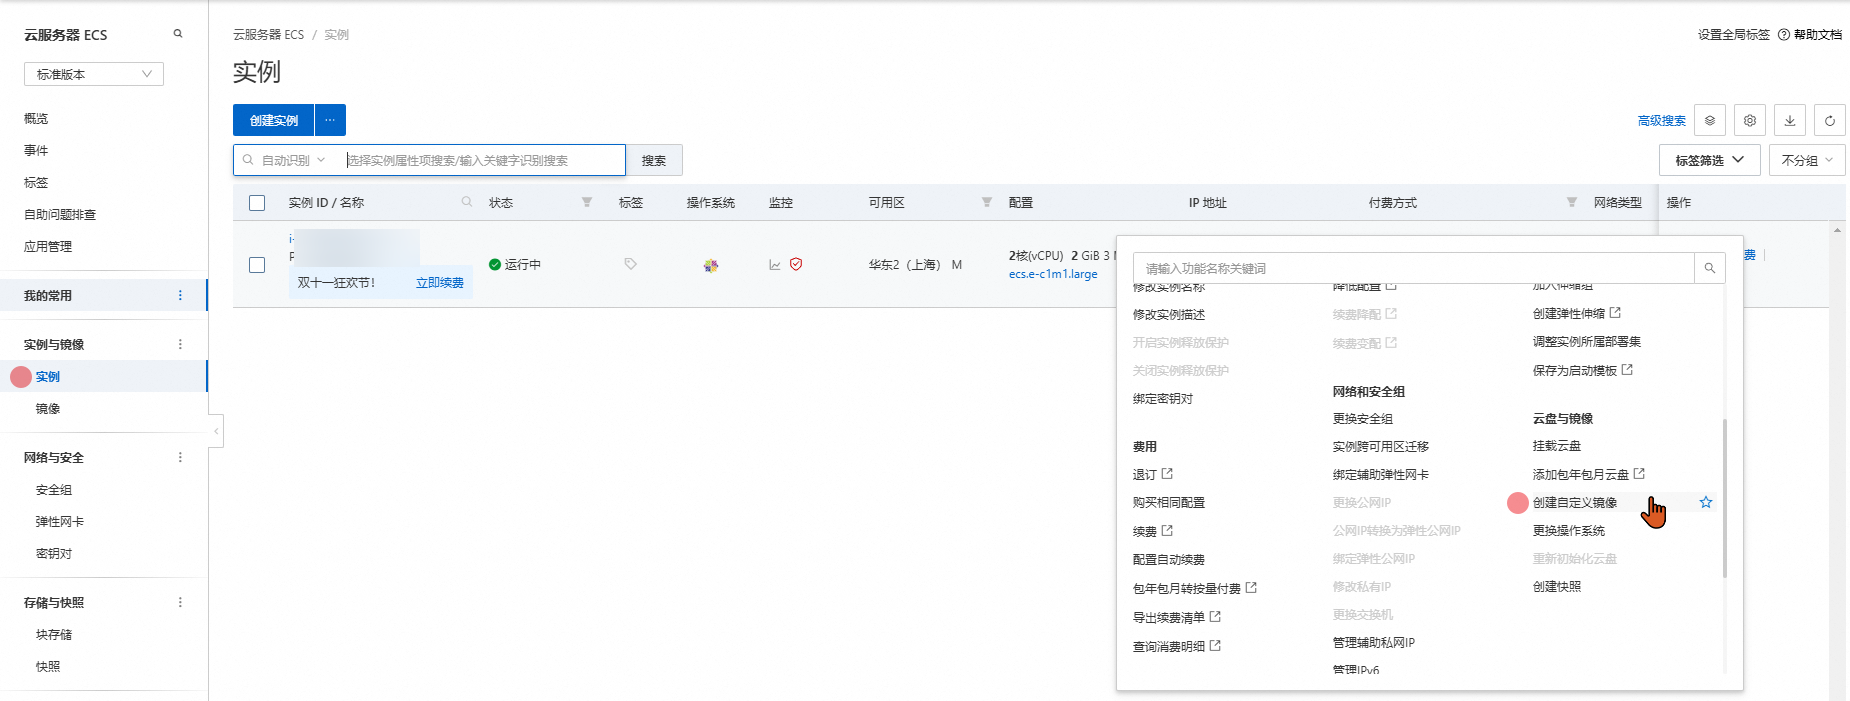Click the red security shield icon

[796, 264]
